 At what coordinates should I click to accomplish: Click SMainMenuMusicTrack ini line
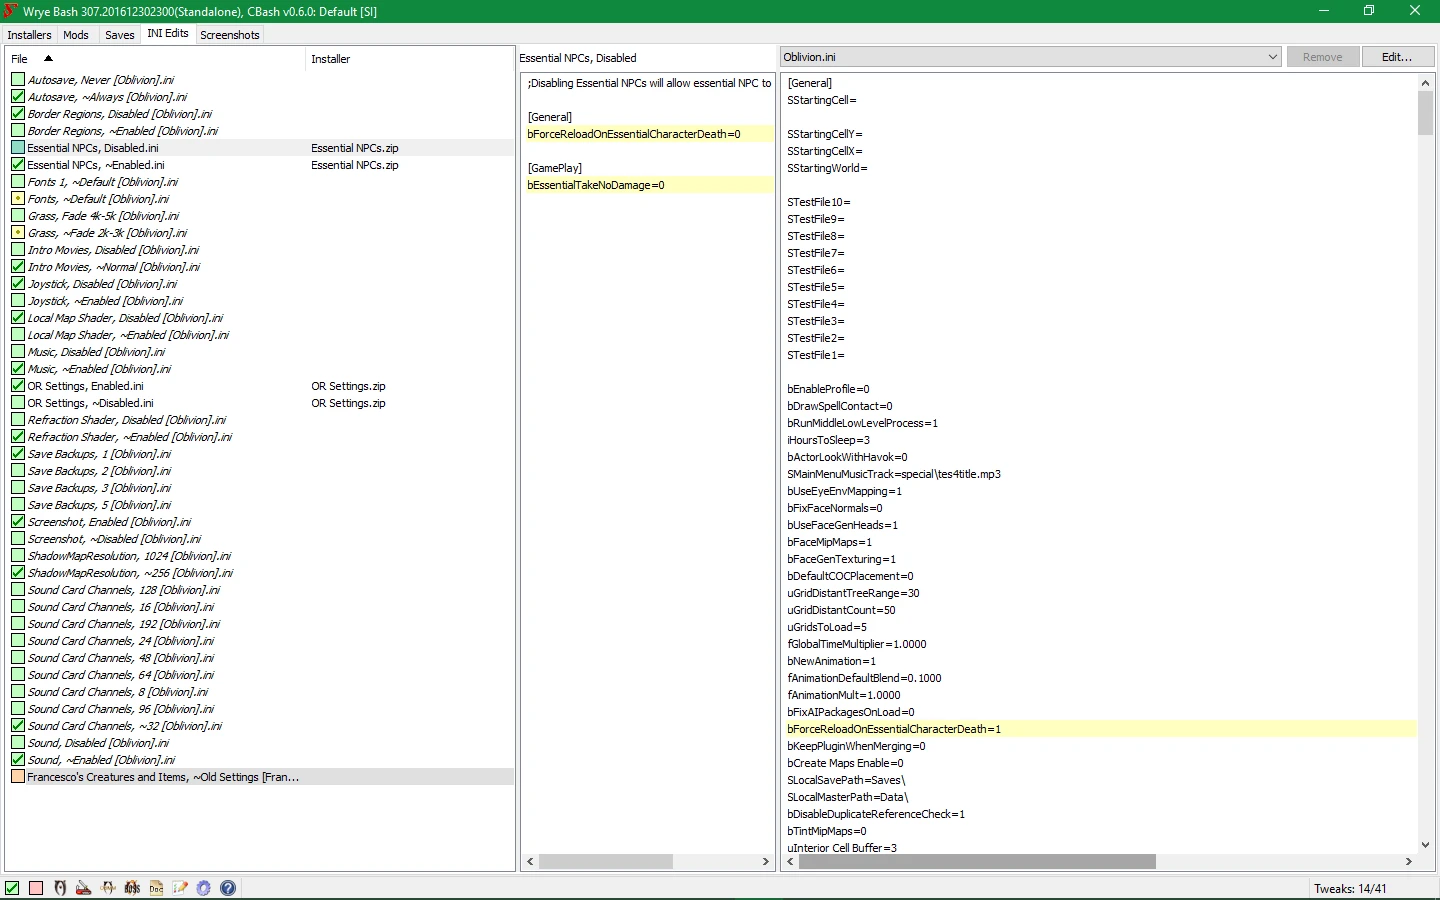coord(894,474)
